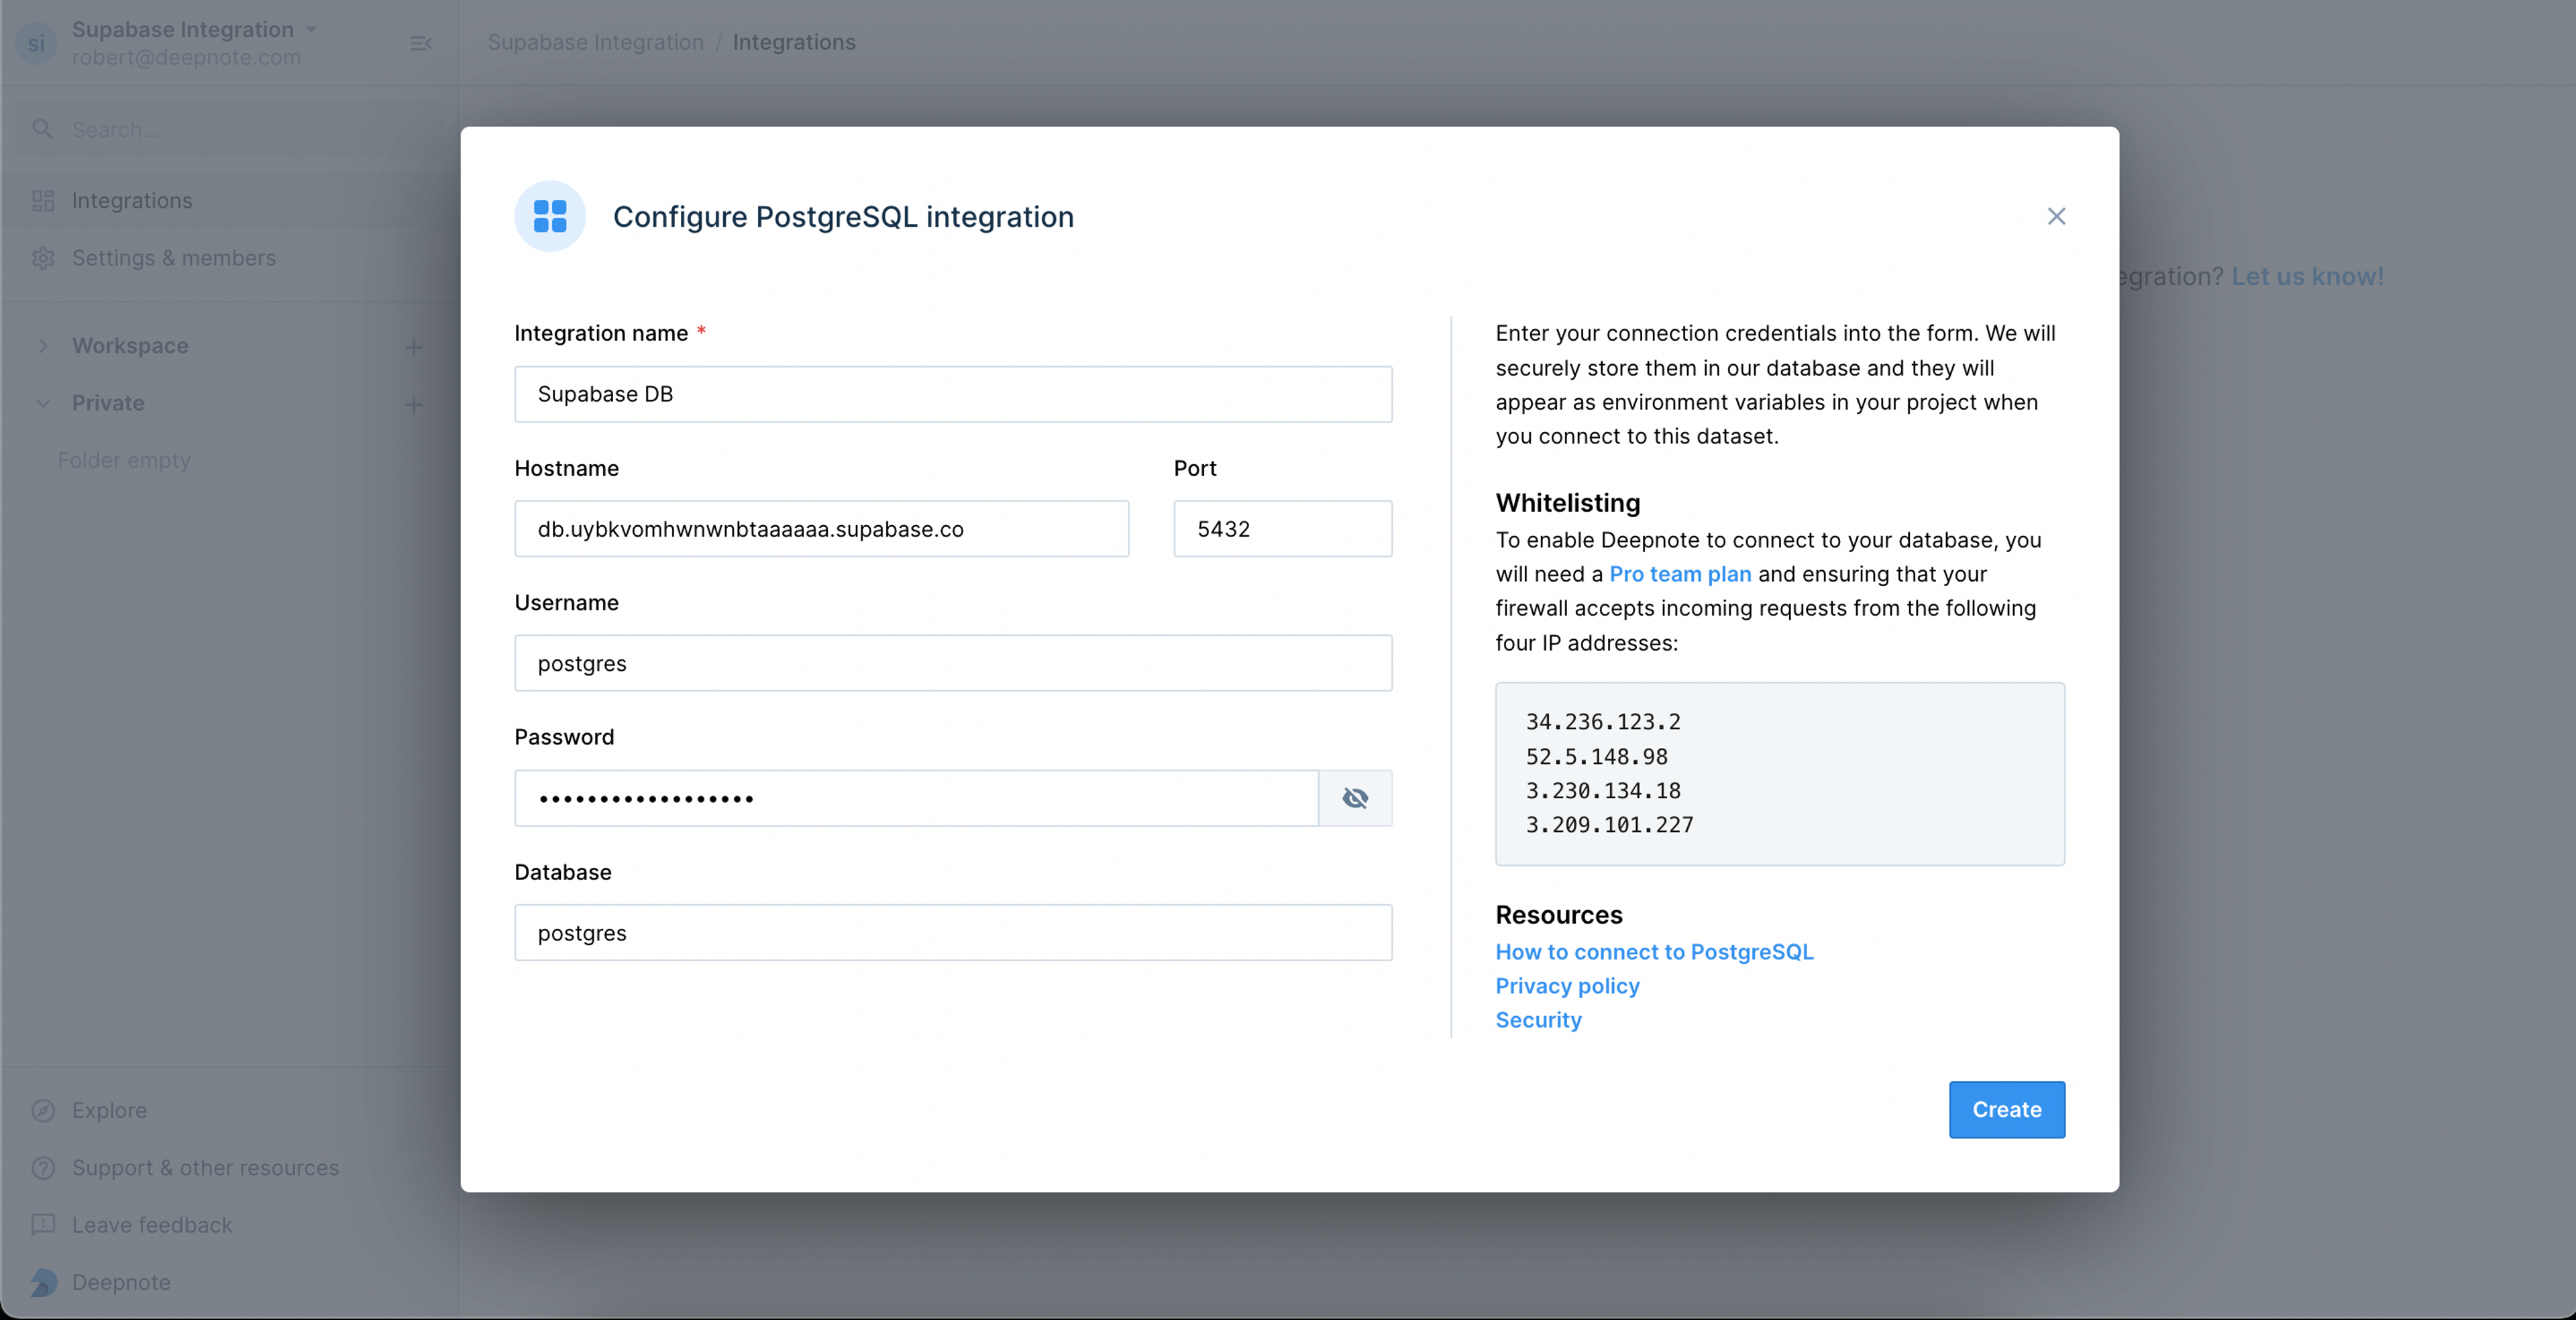Click the Settings gear icon
Viewport: 2576px width, 1320px height.
(x=43, y=258)
